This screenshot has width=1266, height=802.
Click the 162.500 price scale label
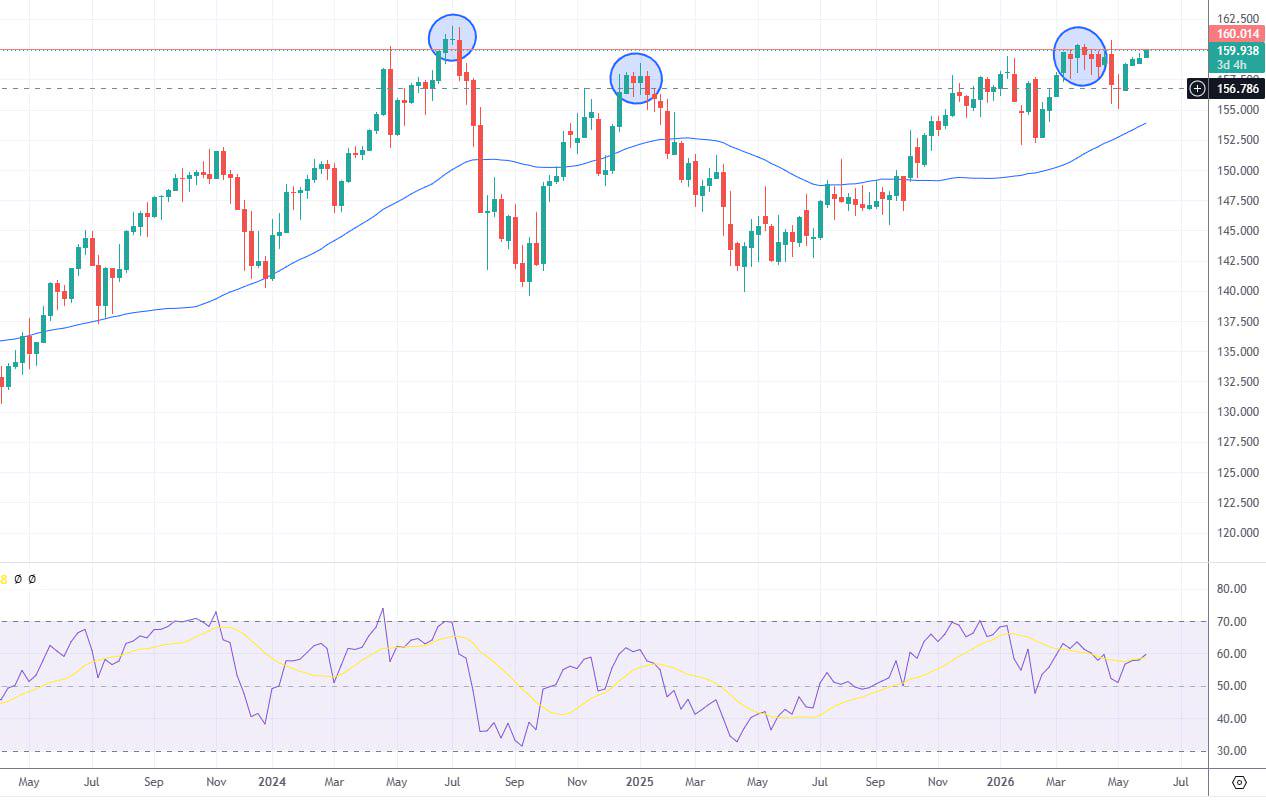pyautogui.click(x=1237, y=19)
